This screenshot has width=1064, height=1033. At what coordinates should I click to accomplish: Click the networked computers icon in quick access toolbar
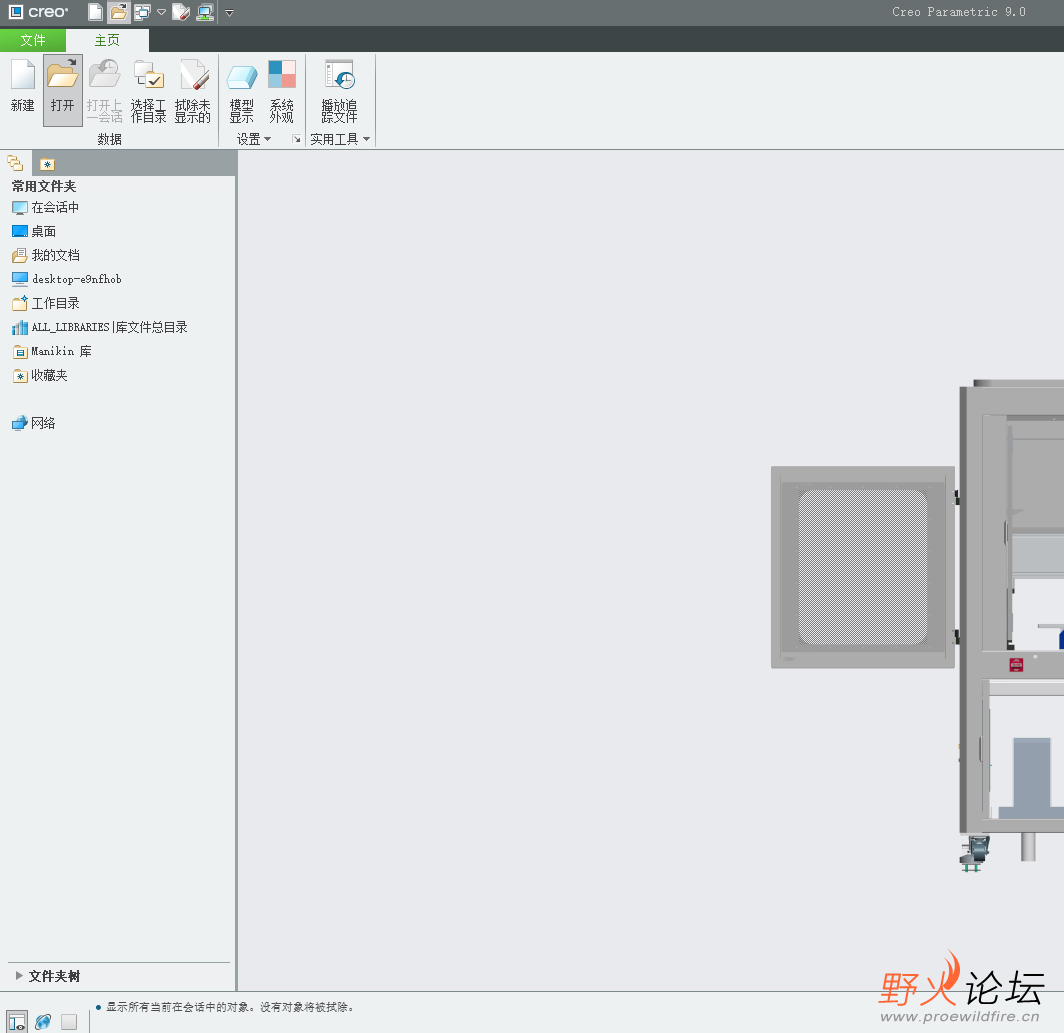pyautogui.click(x=205, y=12)
